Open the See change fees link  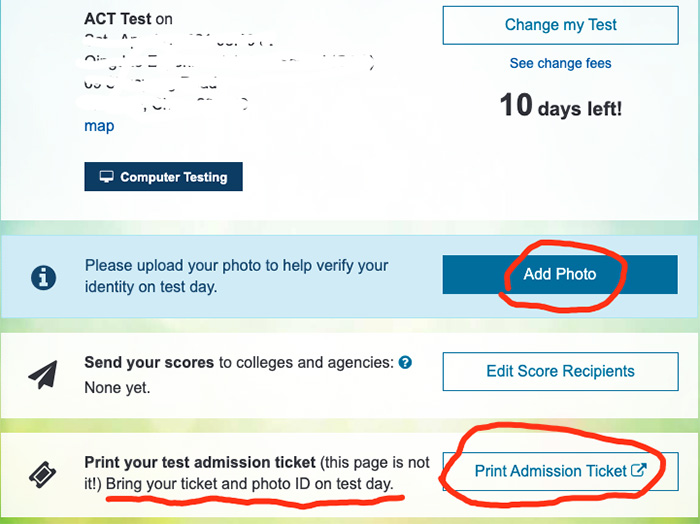(x=560, y=63)
